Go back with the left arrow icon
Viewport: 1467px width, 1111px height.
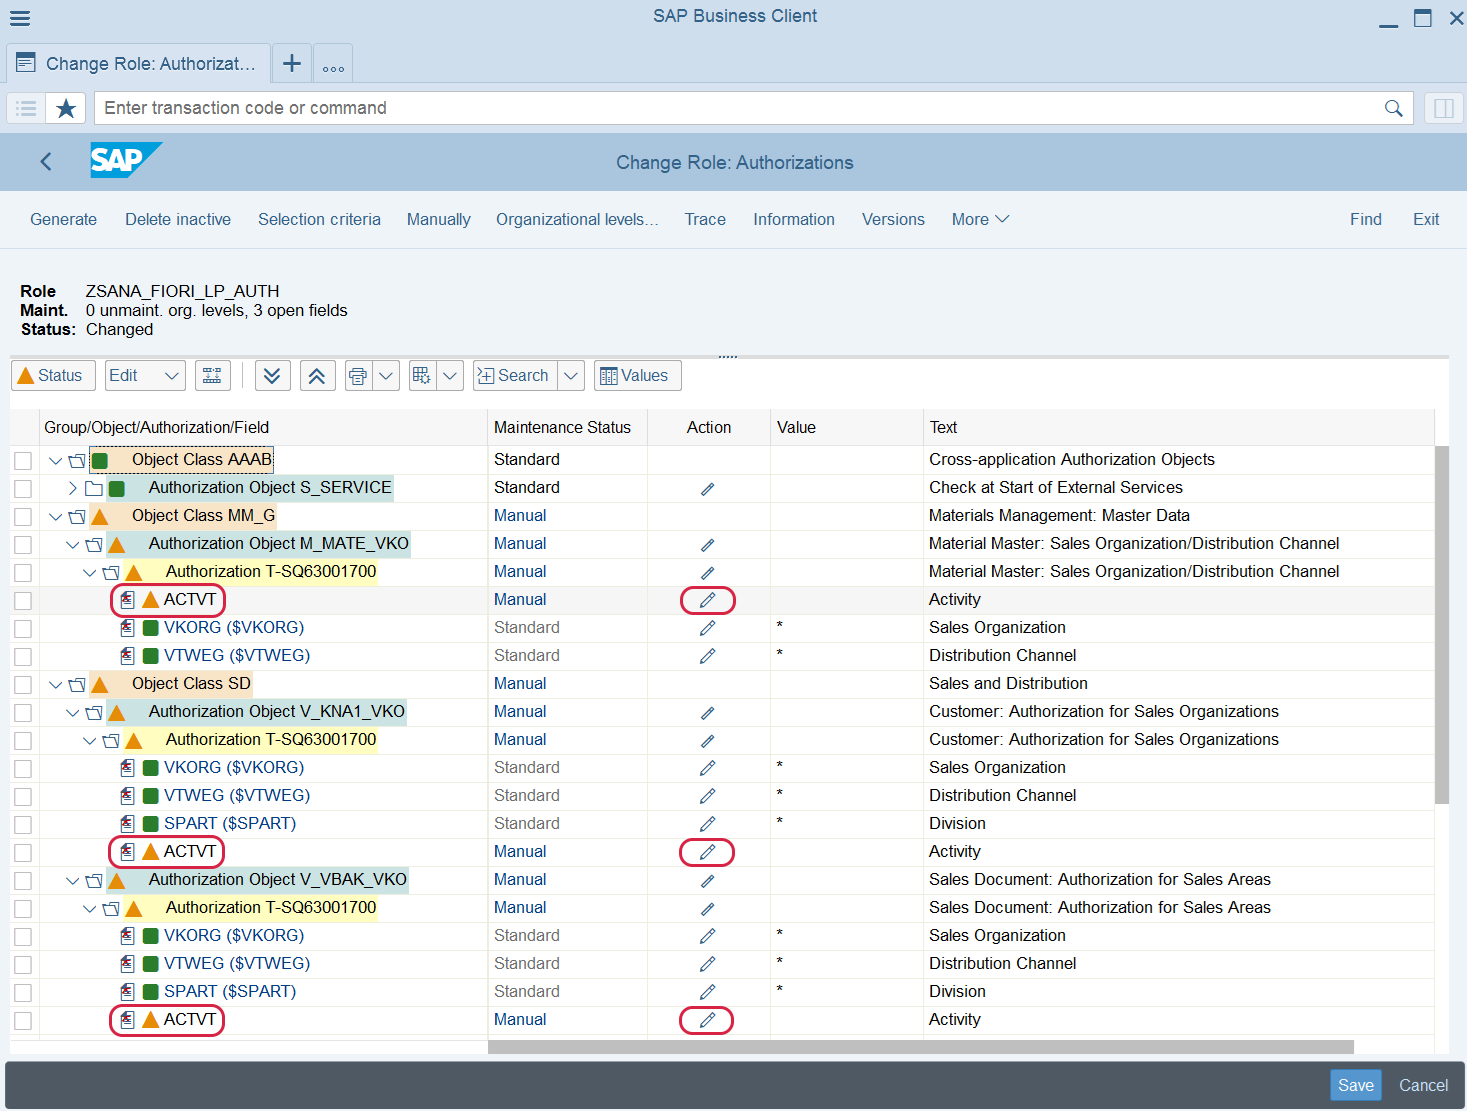46,162
